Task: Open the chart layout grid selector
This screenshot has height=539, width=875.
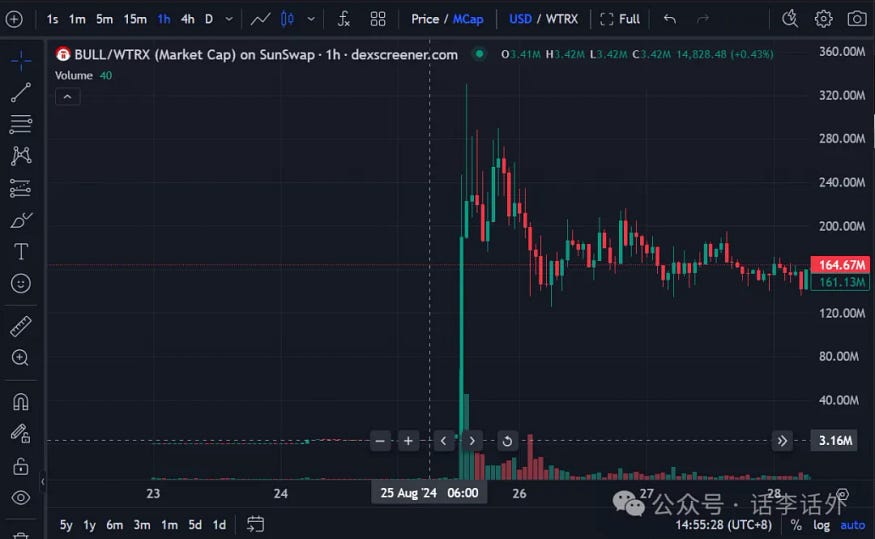Action: (x=378, y=19)
